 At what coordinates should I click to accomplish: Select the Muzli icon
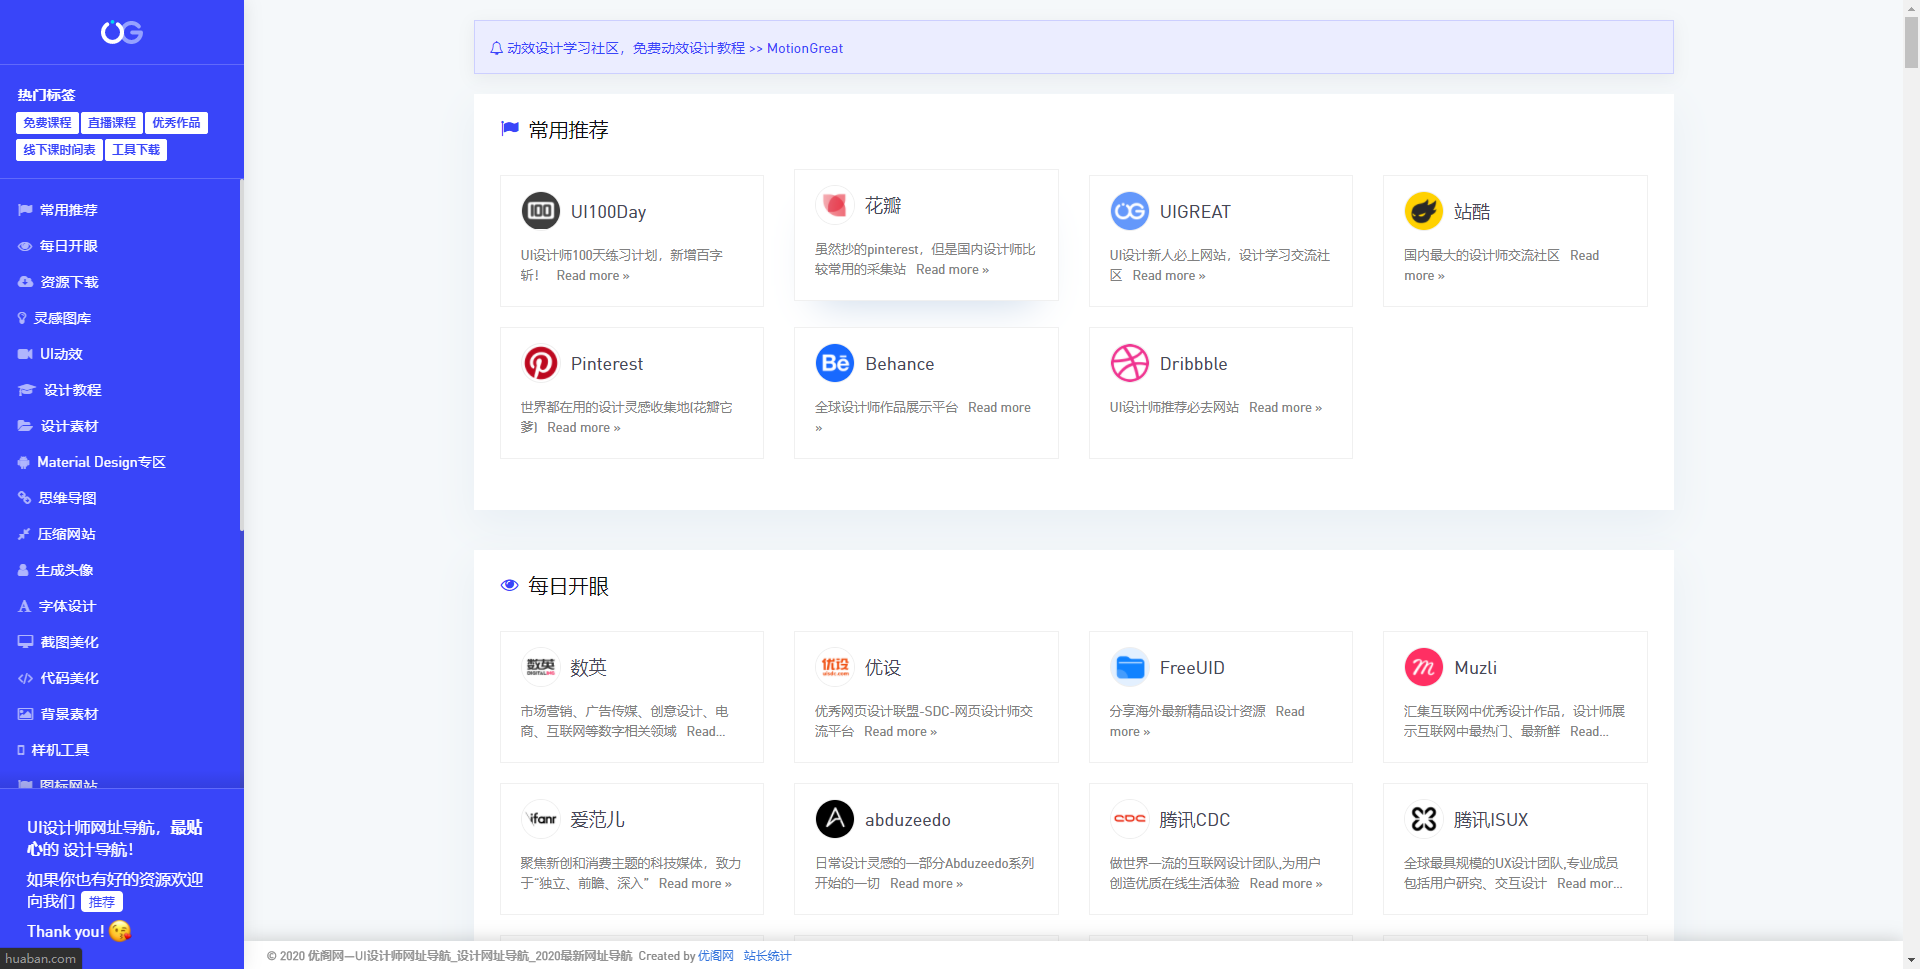point(1423,667)
